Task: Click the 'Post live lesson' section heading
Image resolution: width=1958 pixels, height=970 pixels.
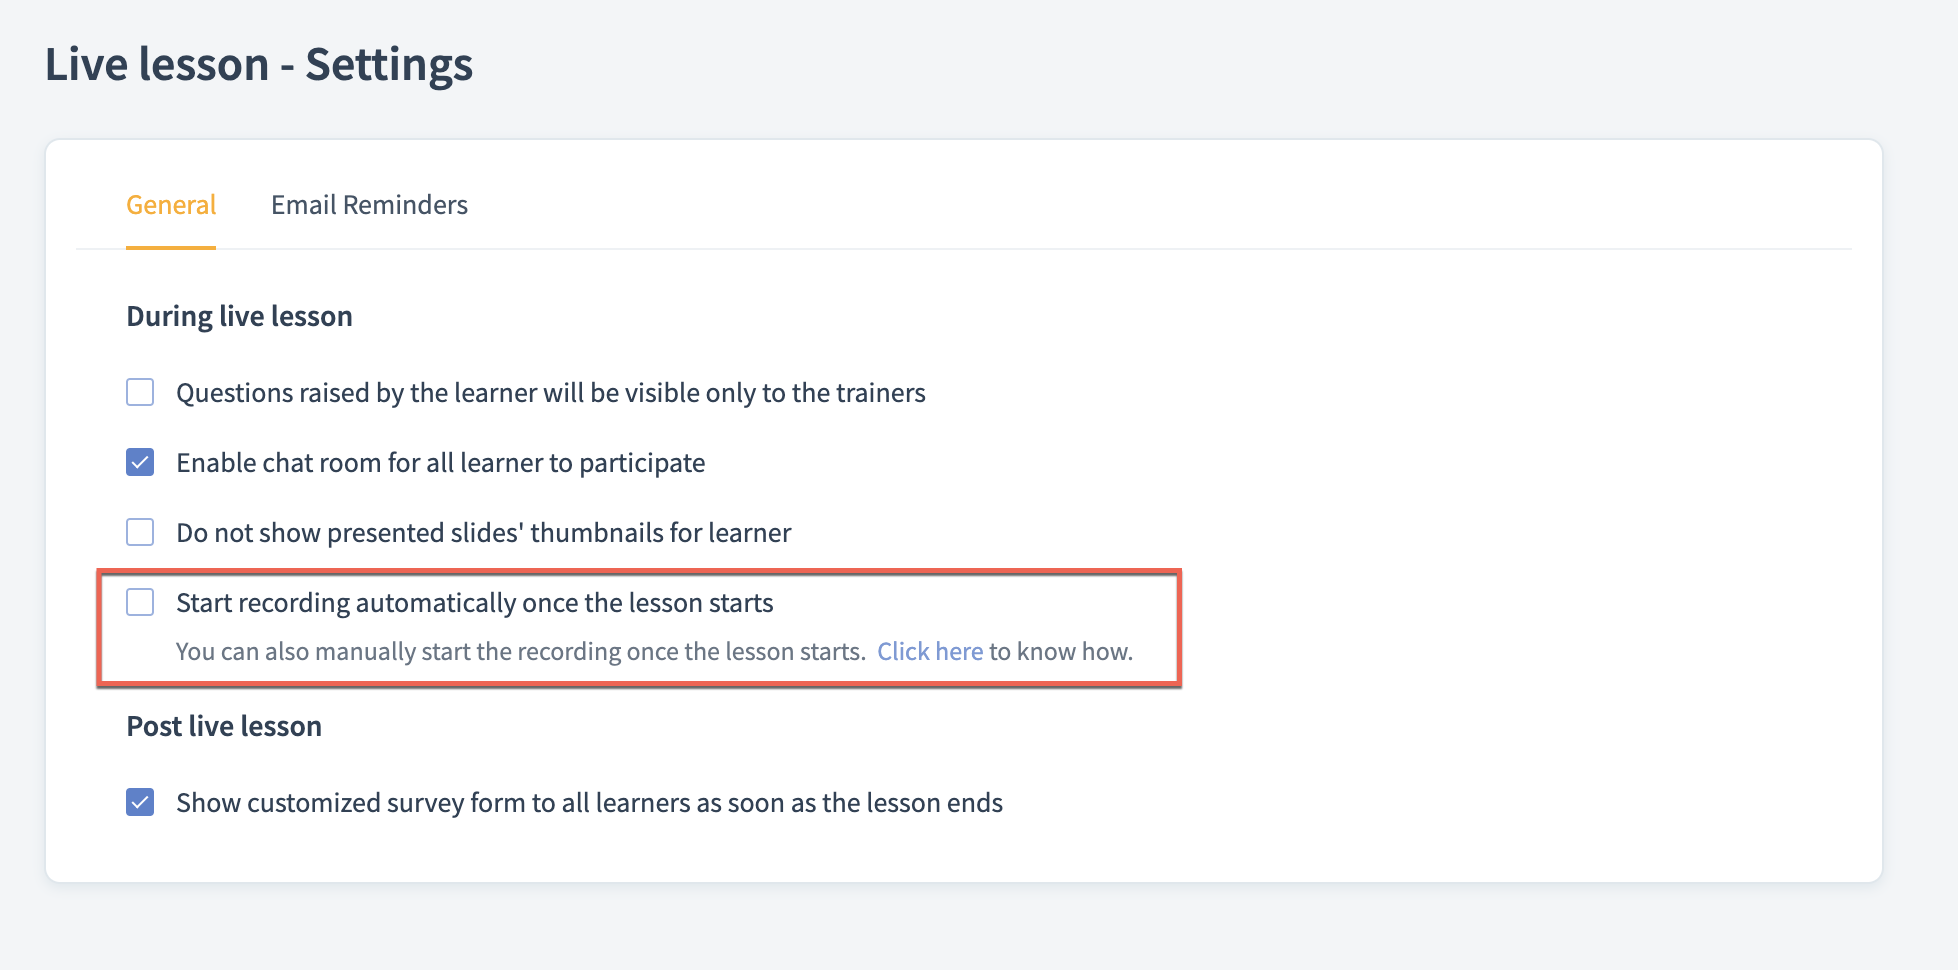Action: click(x=224, y=726)
